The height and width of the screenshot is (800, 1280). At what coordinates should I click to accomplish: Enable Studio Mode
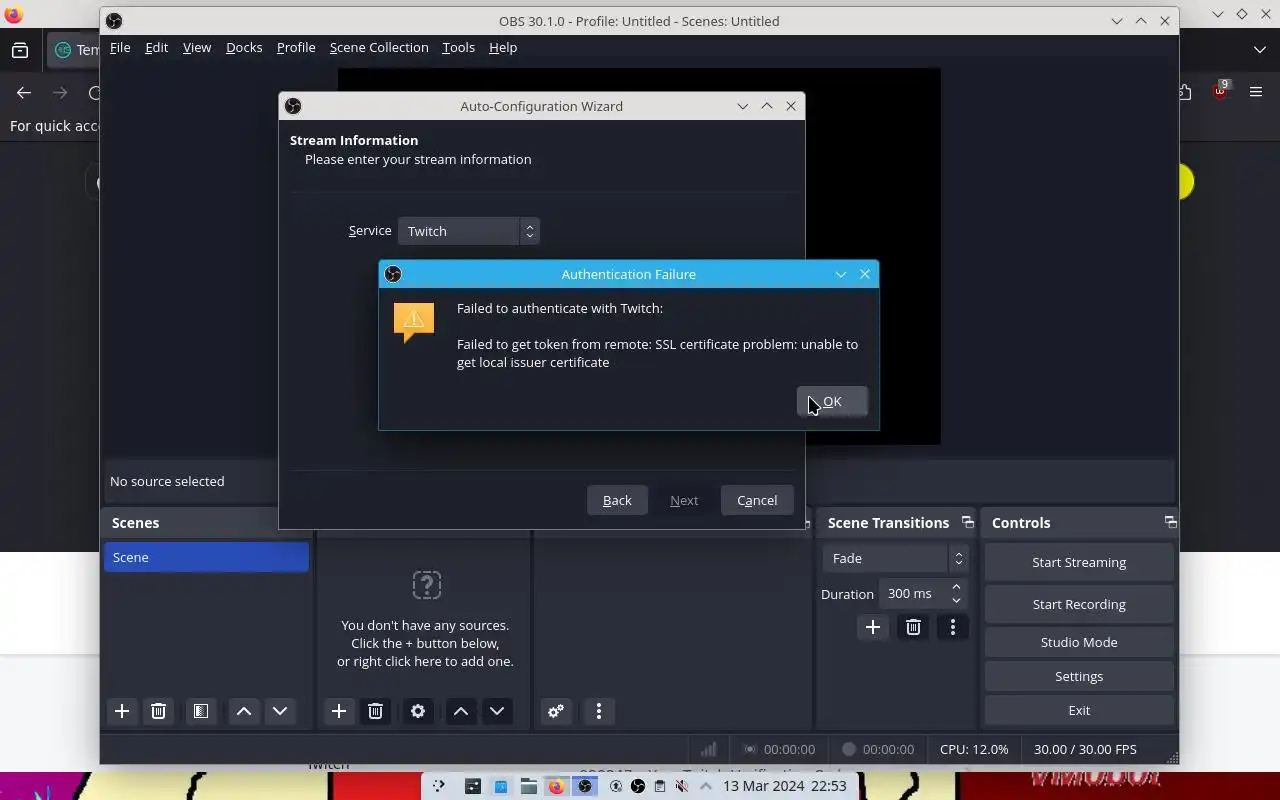click(1079, 642)
